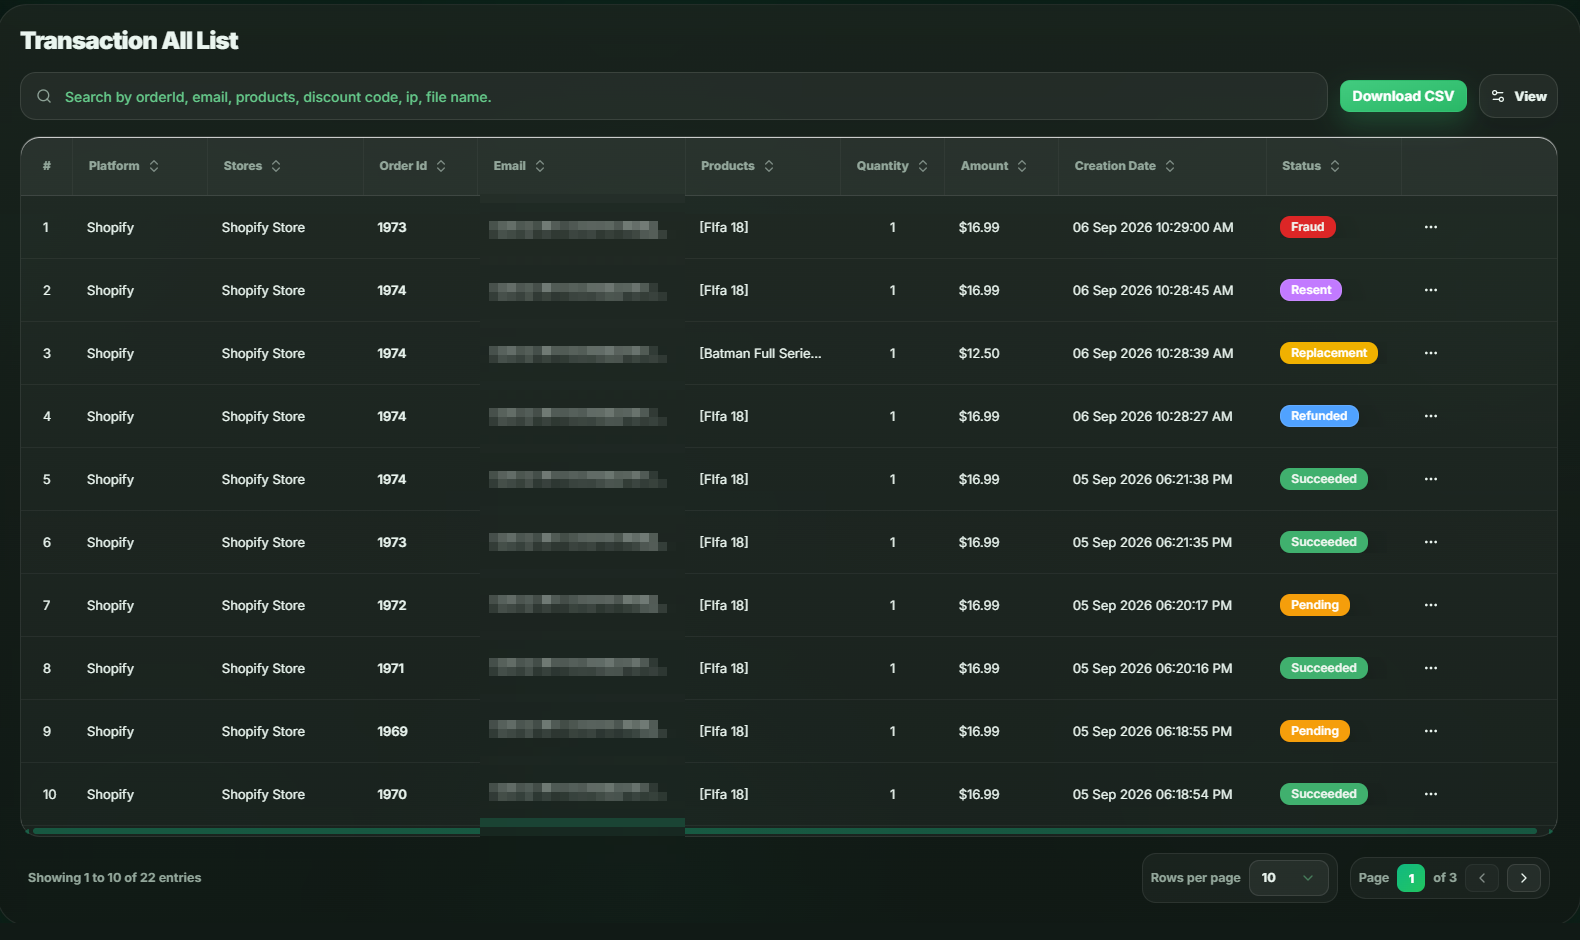1580x940 pixels.
Task: Open actions menu for row 4 Refunded
Action: pos(1431,416)
